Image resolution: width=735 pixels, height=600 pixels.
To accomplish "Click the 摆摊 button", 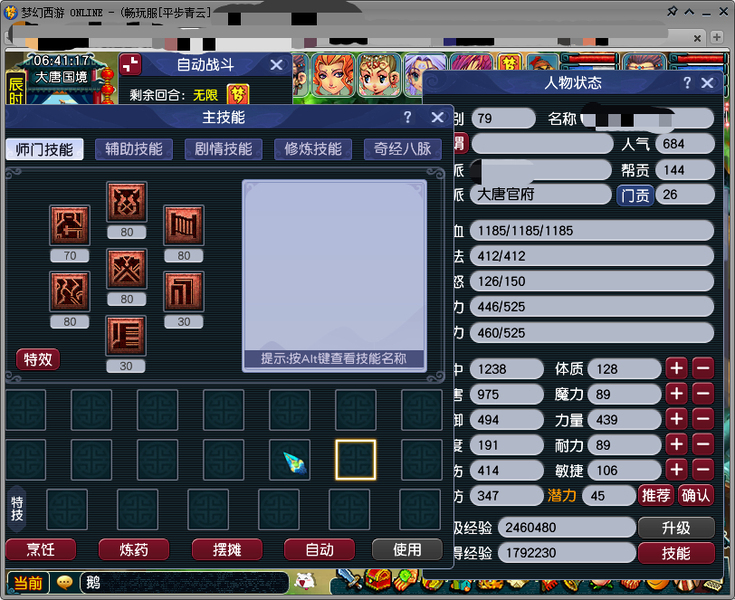I will point(227,549).
